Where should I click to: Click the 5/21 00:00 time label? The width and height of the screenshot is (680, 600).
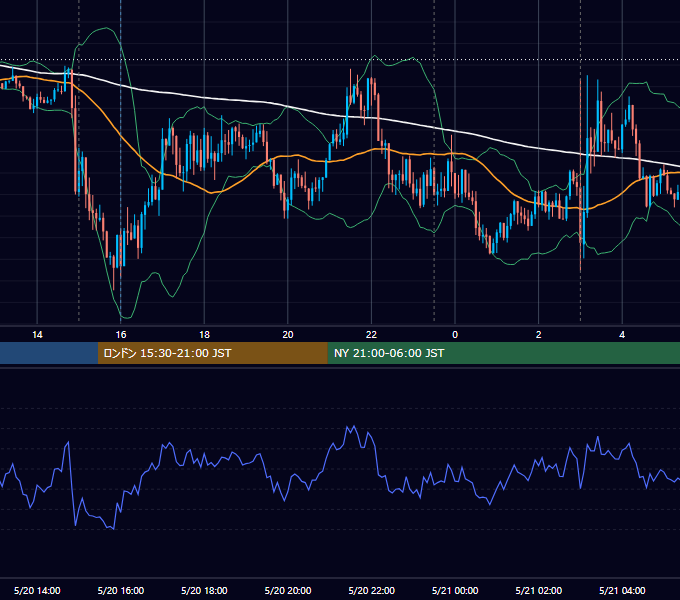coord(455,590)
